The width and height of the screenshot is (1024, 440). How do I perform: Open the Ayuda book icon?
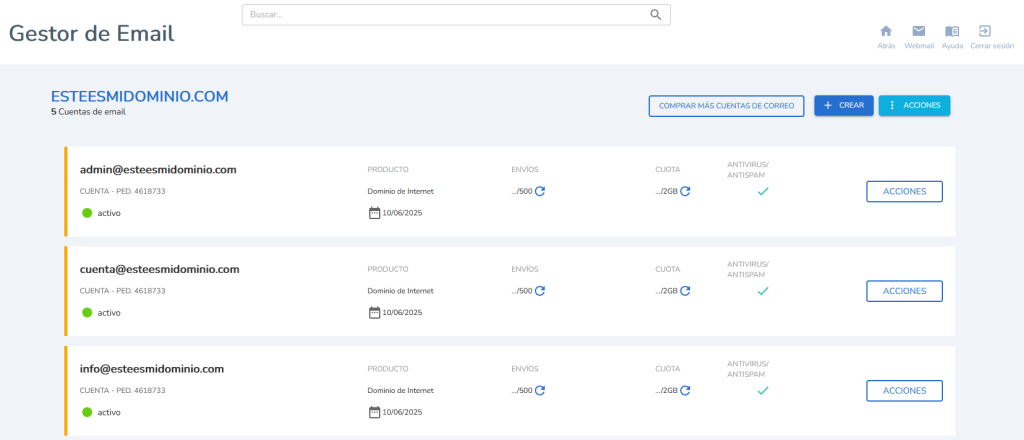pos(952,31)
